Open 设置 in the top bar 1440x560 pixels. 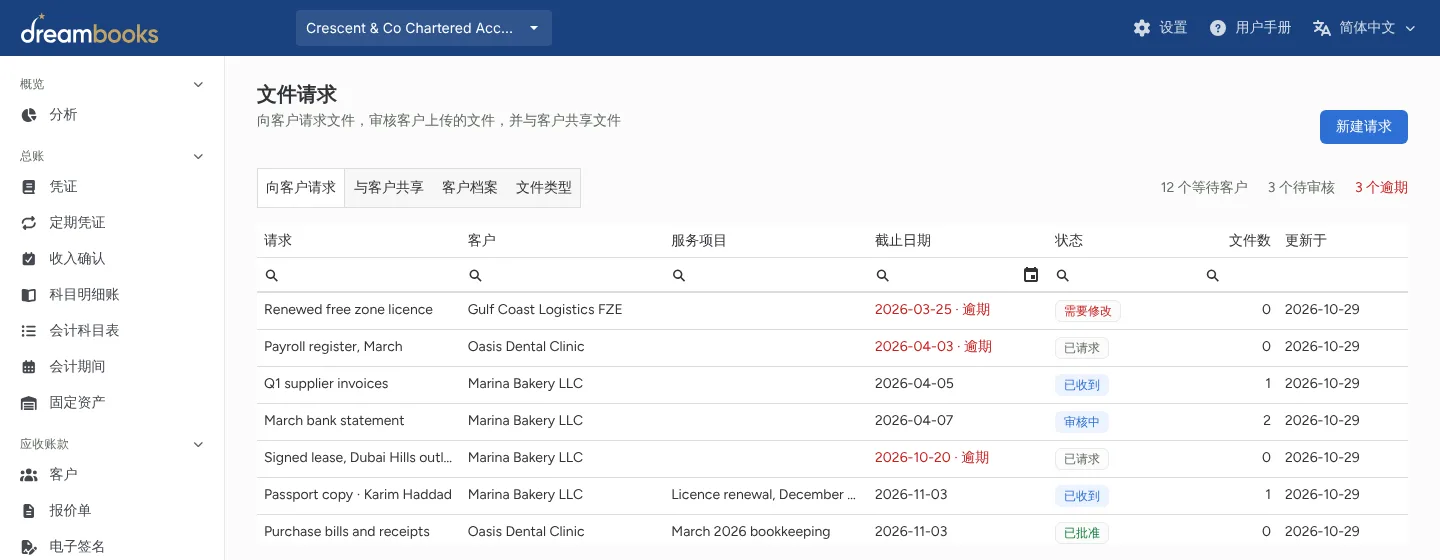(x=1160, y=28)
